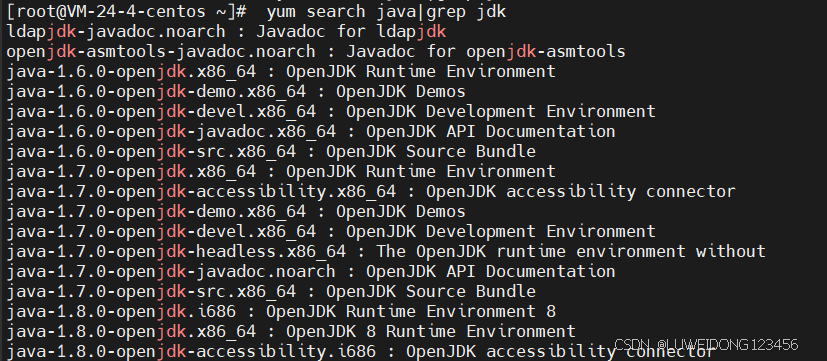Click the line 'openjdk-asmtools-javadoc.noarch'
The width and height of the screenshot is (827, 361).
pos(161,51)
